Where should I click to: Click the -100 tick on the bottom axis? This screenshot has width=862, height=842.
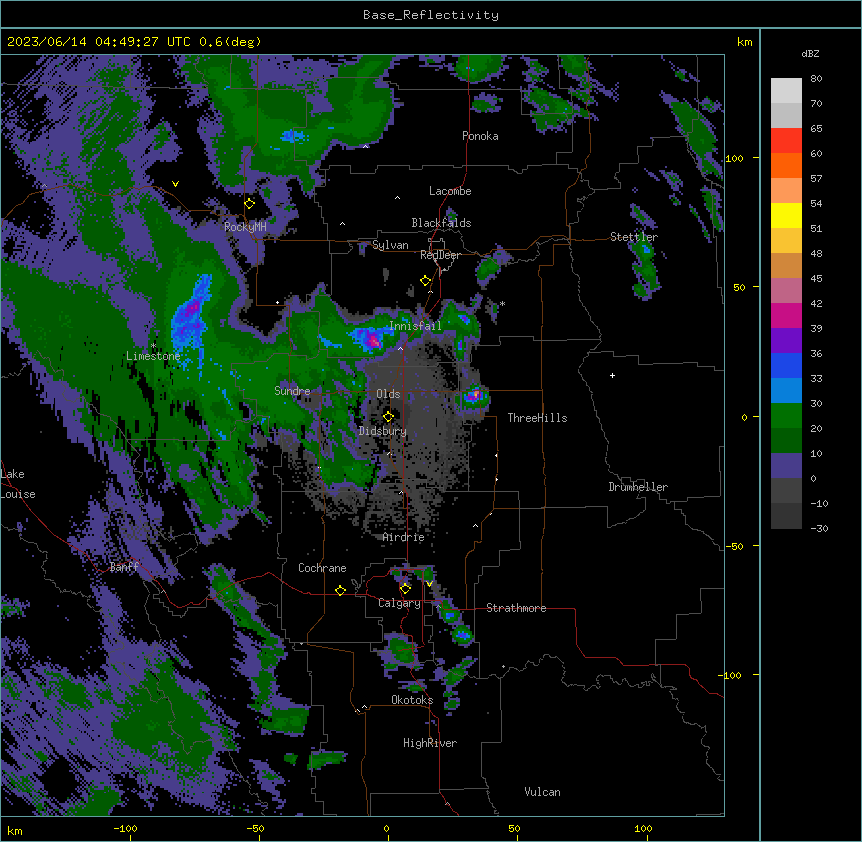coord(125,829)
